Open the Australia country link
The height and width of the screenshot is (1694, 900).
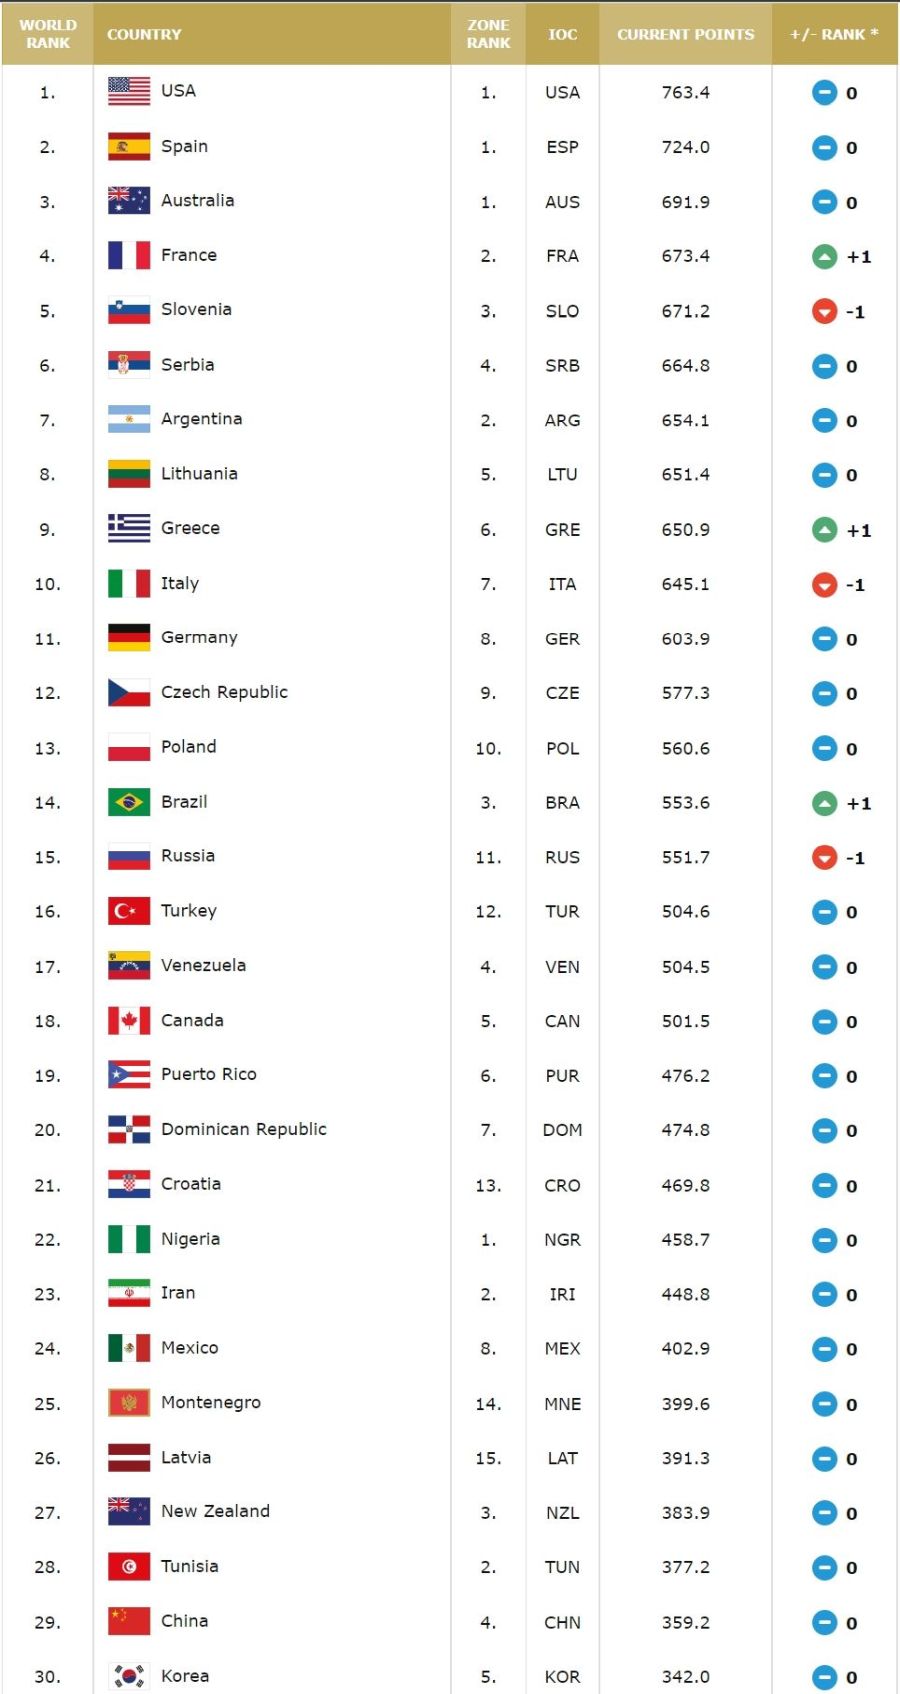(197, 200)
